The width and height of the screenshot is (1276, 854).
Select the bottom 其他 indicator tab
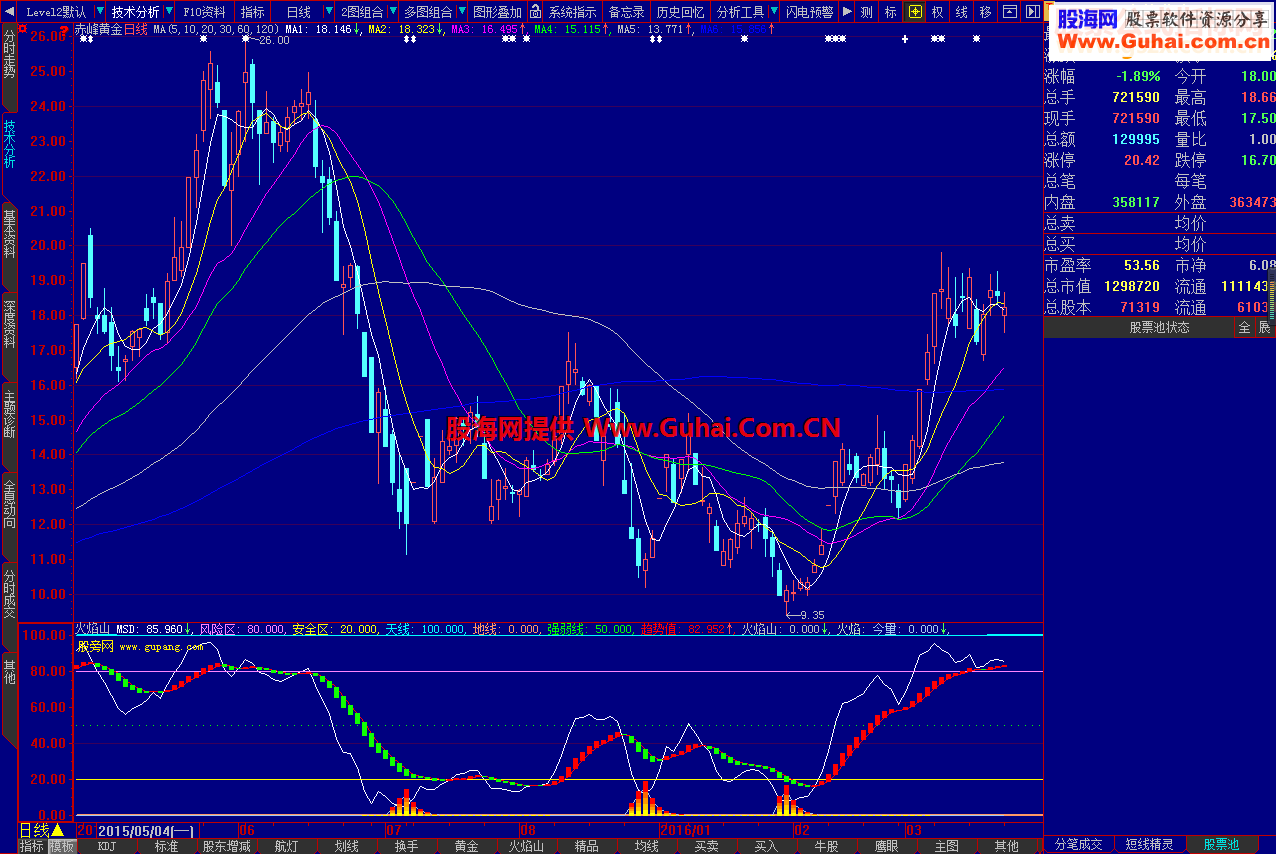(1006, 846)
